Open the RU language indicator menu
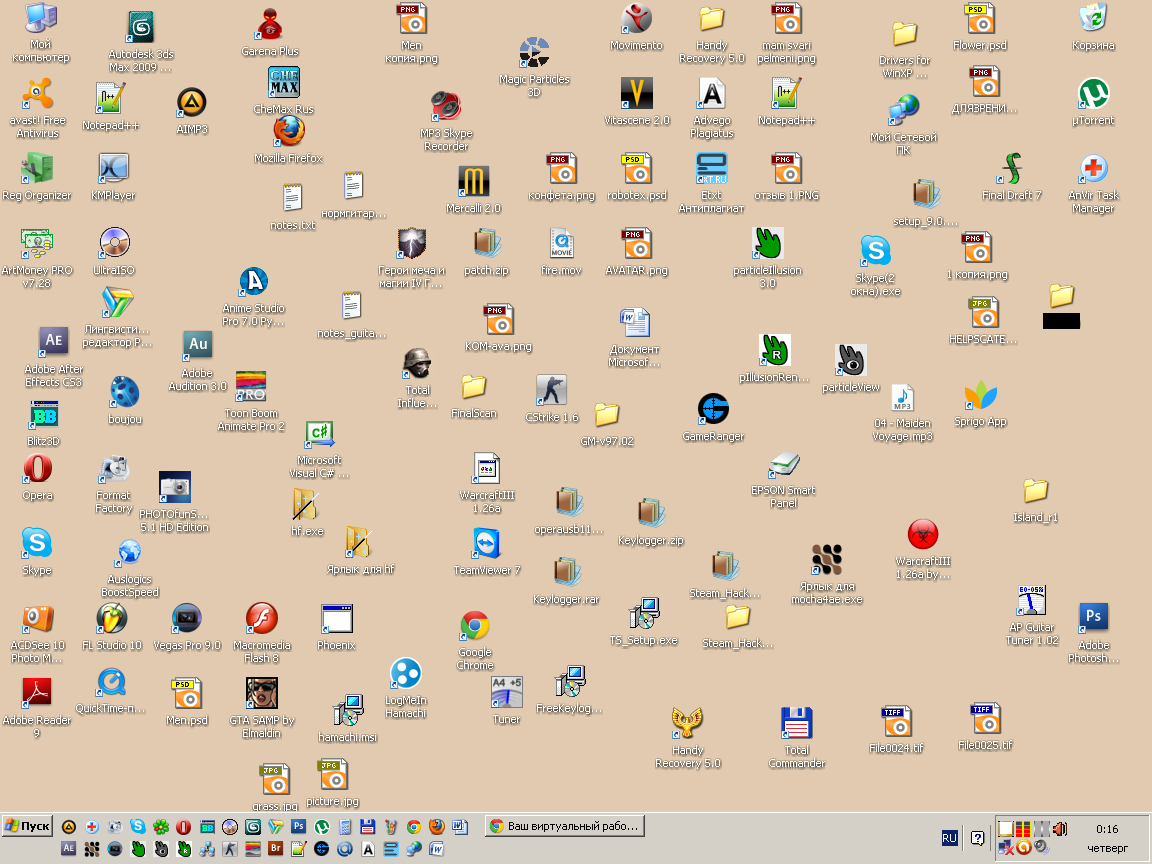This screenshot has height=864, width=1152. coord(949,837)
